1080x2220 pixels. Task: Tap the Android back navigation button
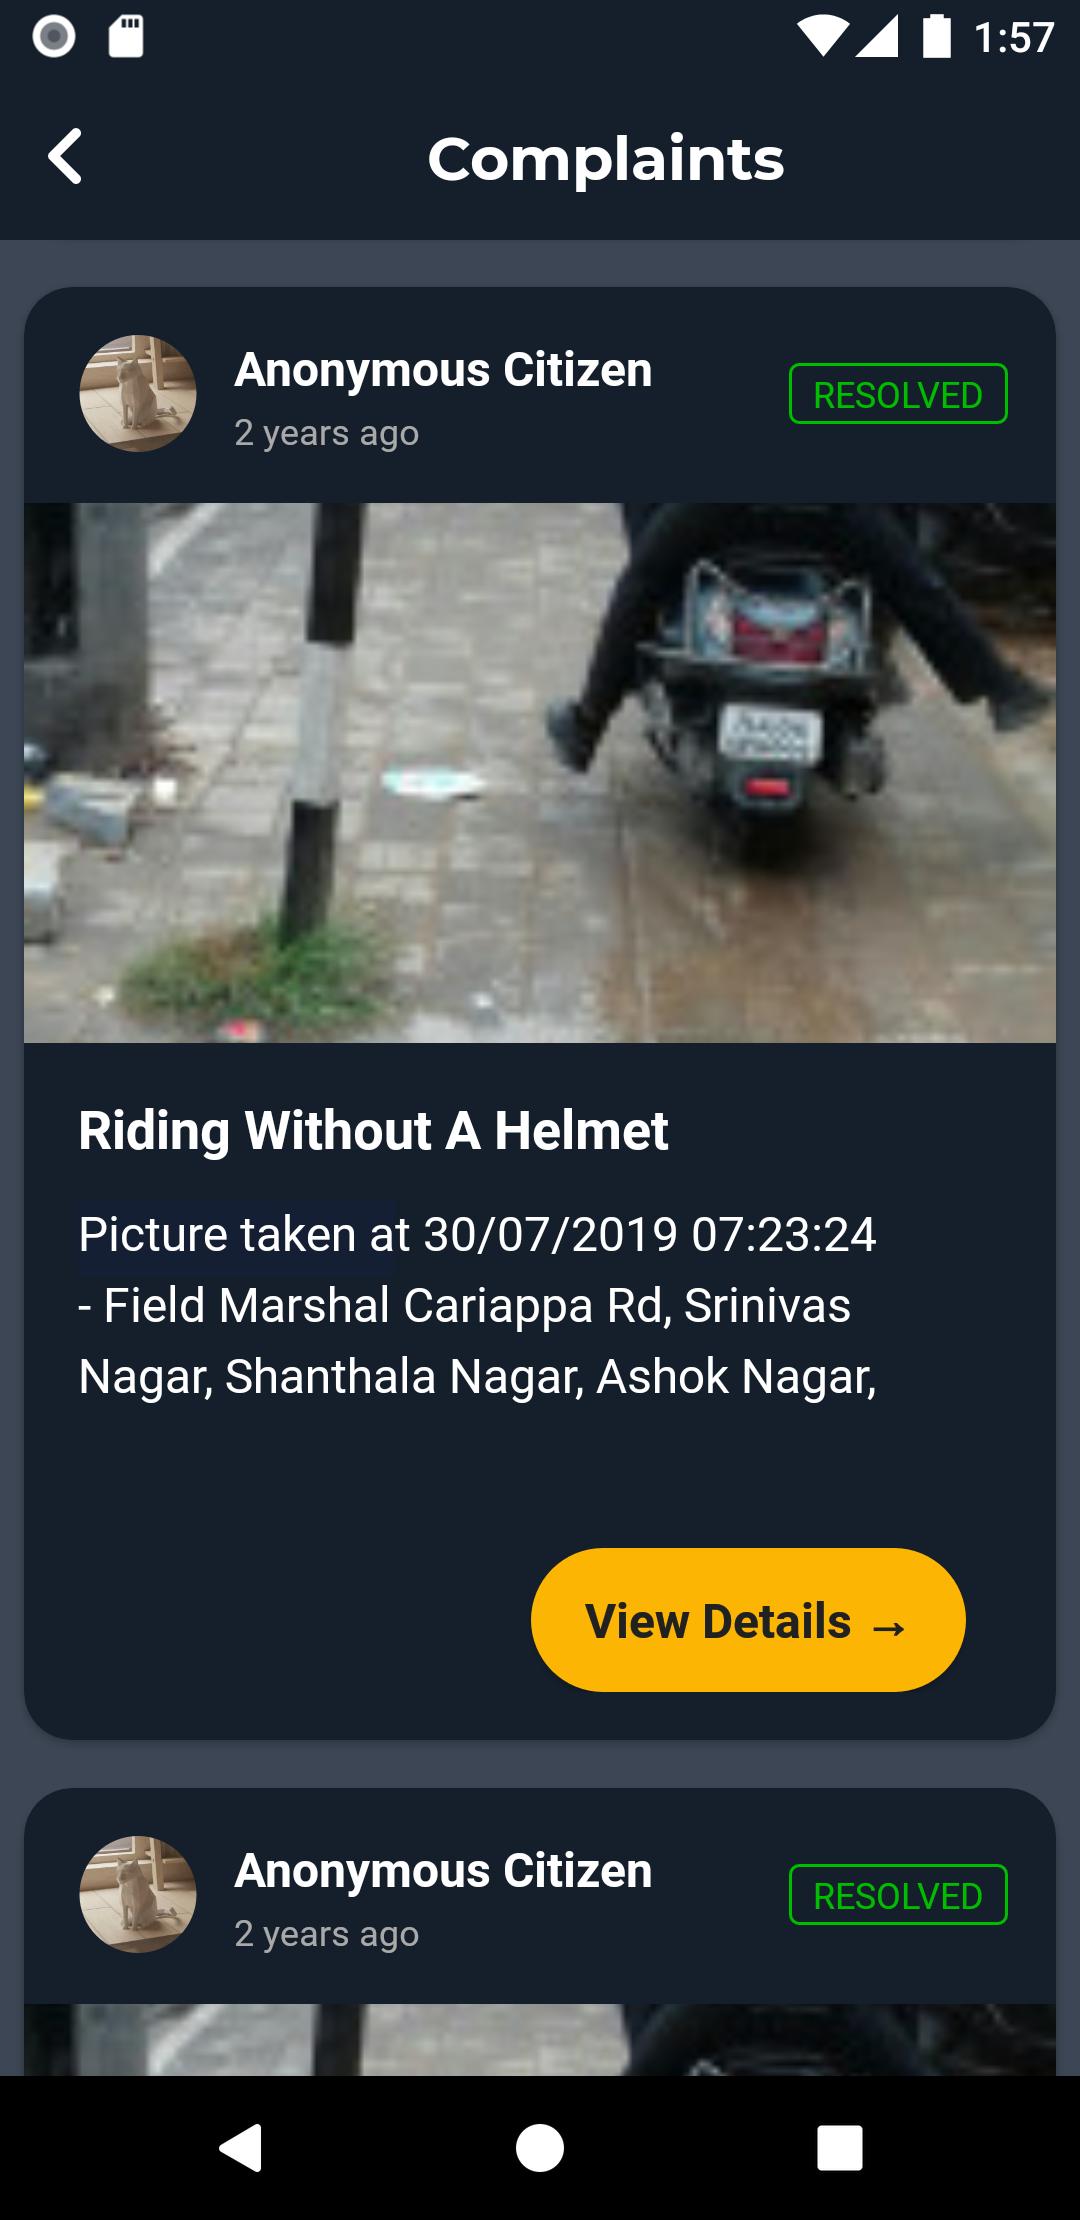241,2147
